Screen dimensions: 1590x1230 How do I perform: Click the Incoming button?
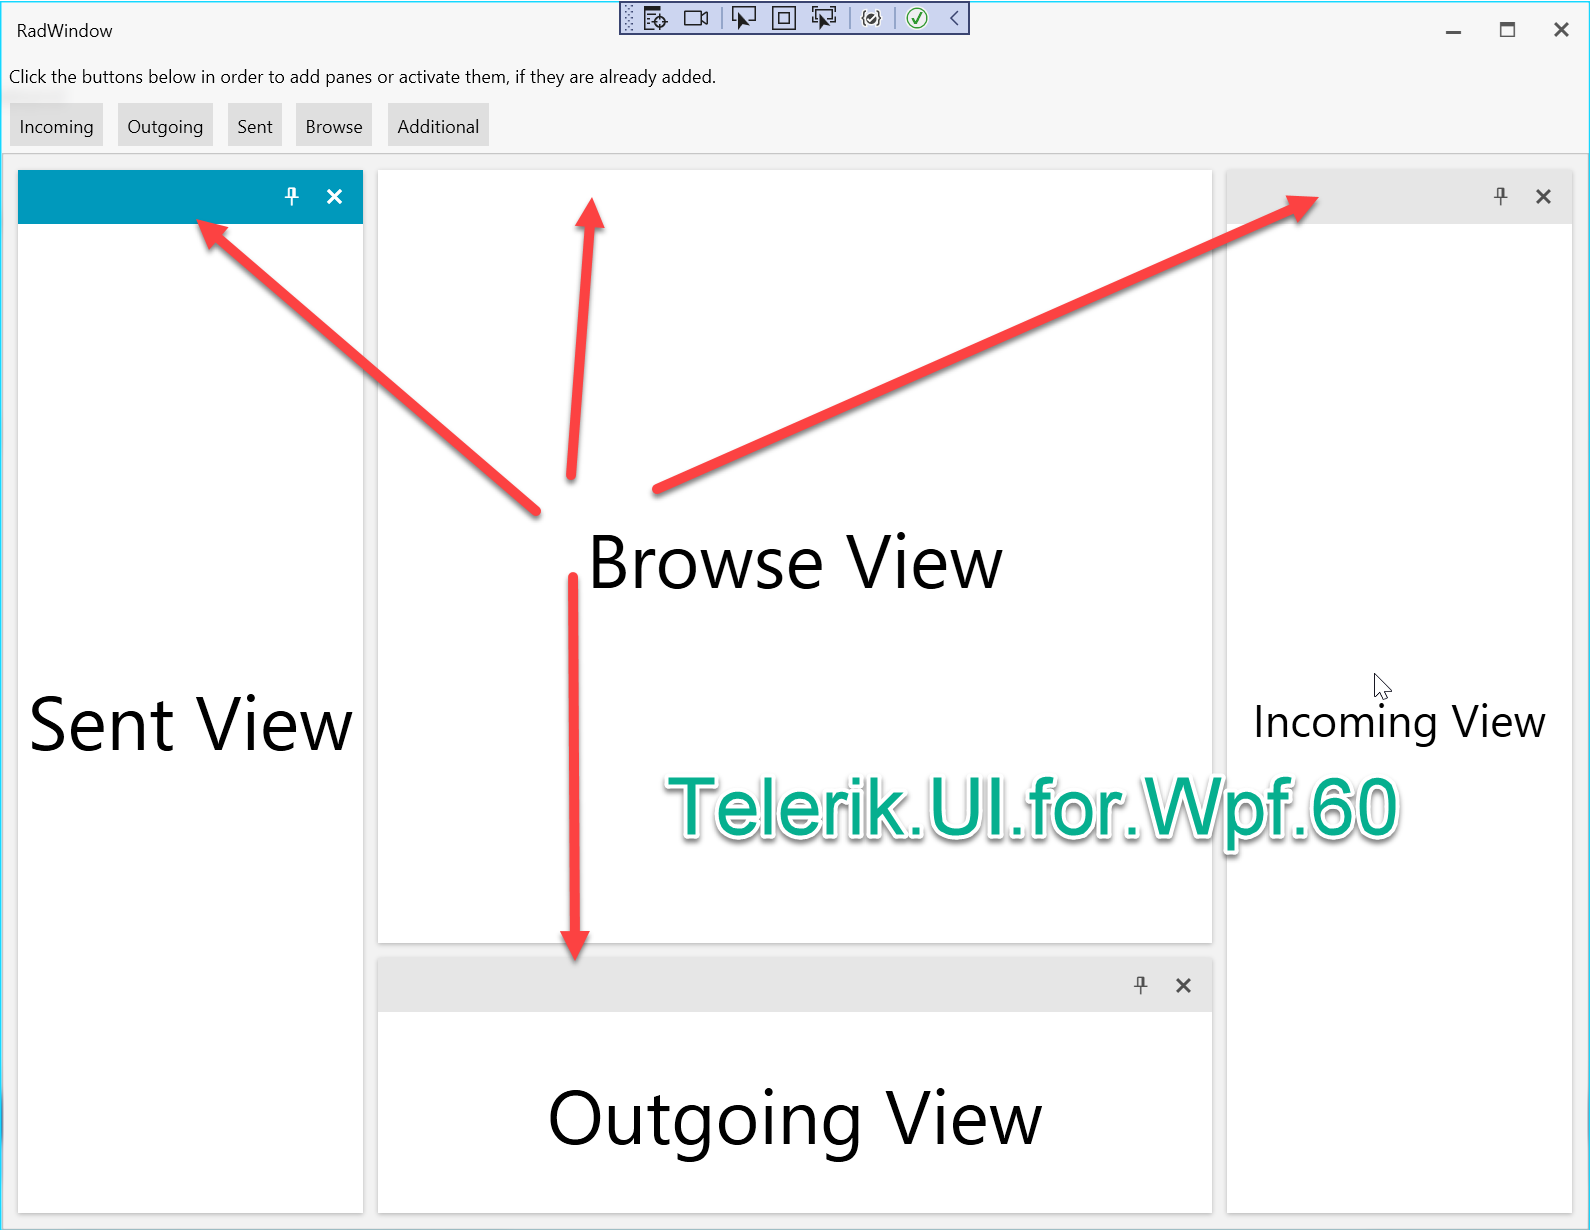point(56,126)
